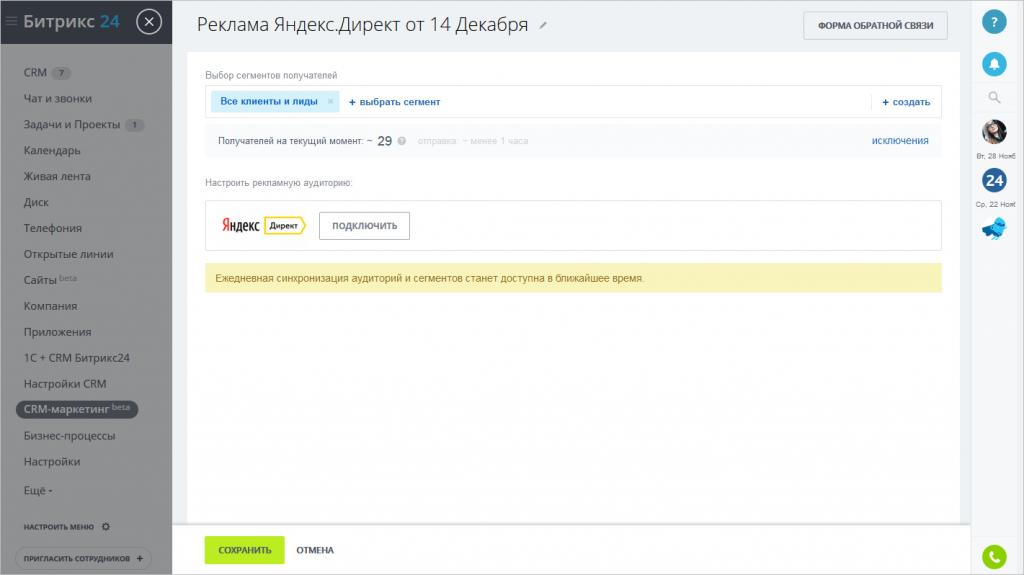Click Пригласить сотрудников button

coord(84,559)
